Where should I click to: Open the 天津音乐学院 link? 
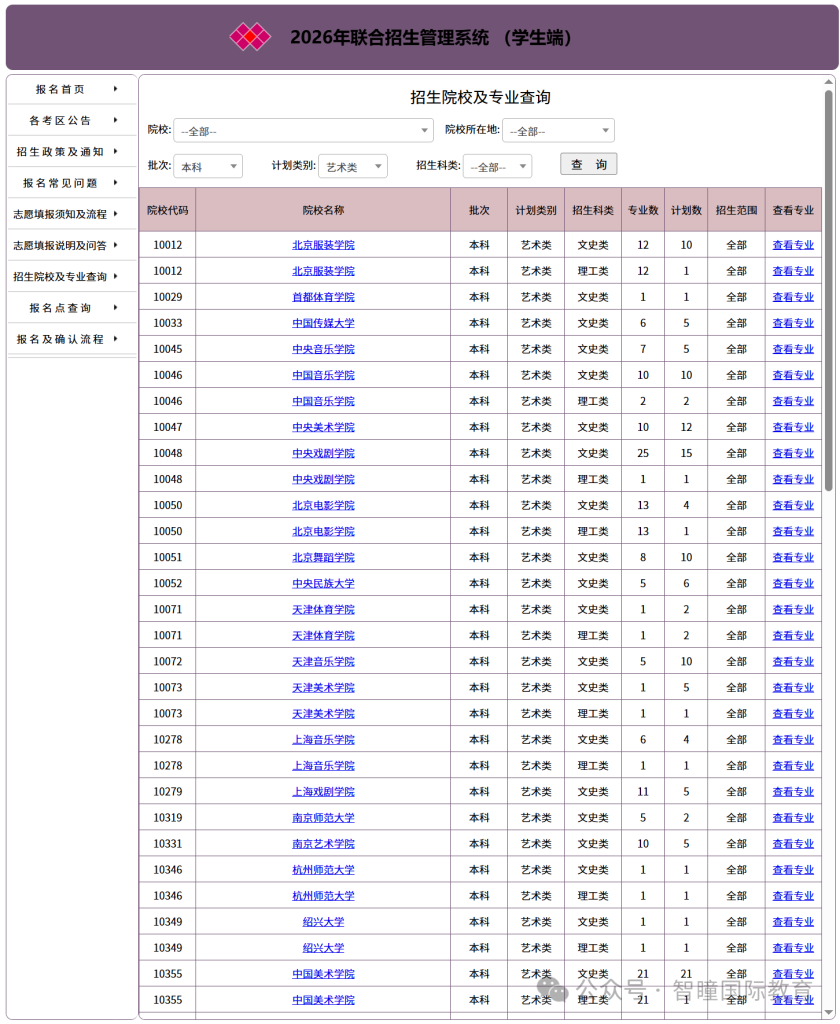click(323, 662)
